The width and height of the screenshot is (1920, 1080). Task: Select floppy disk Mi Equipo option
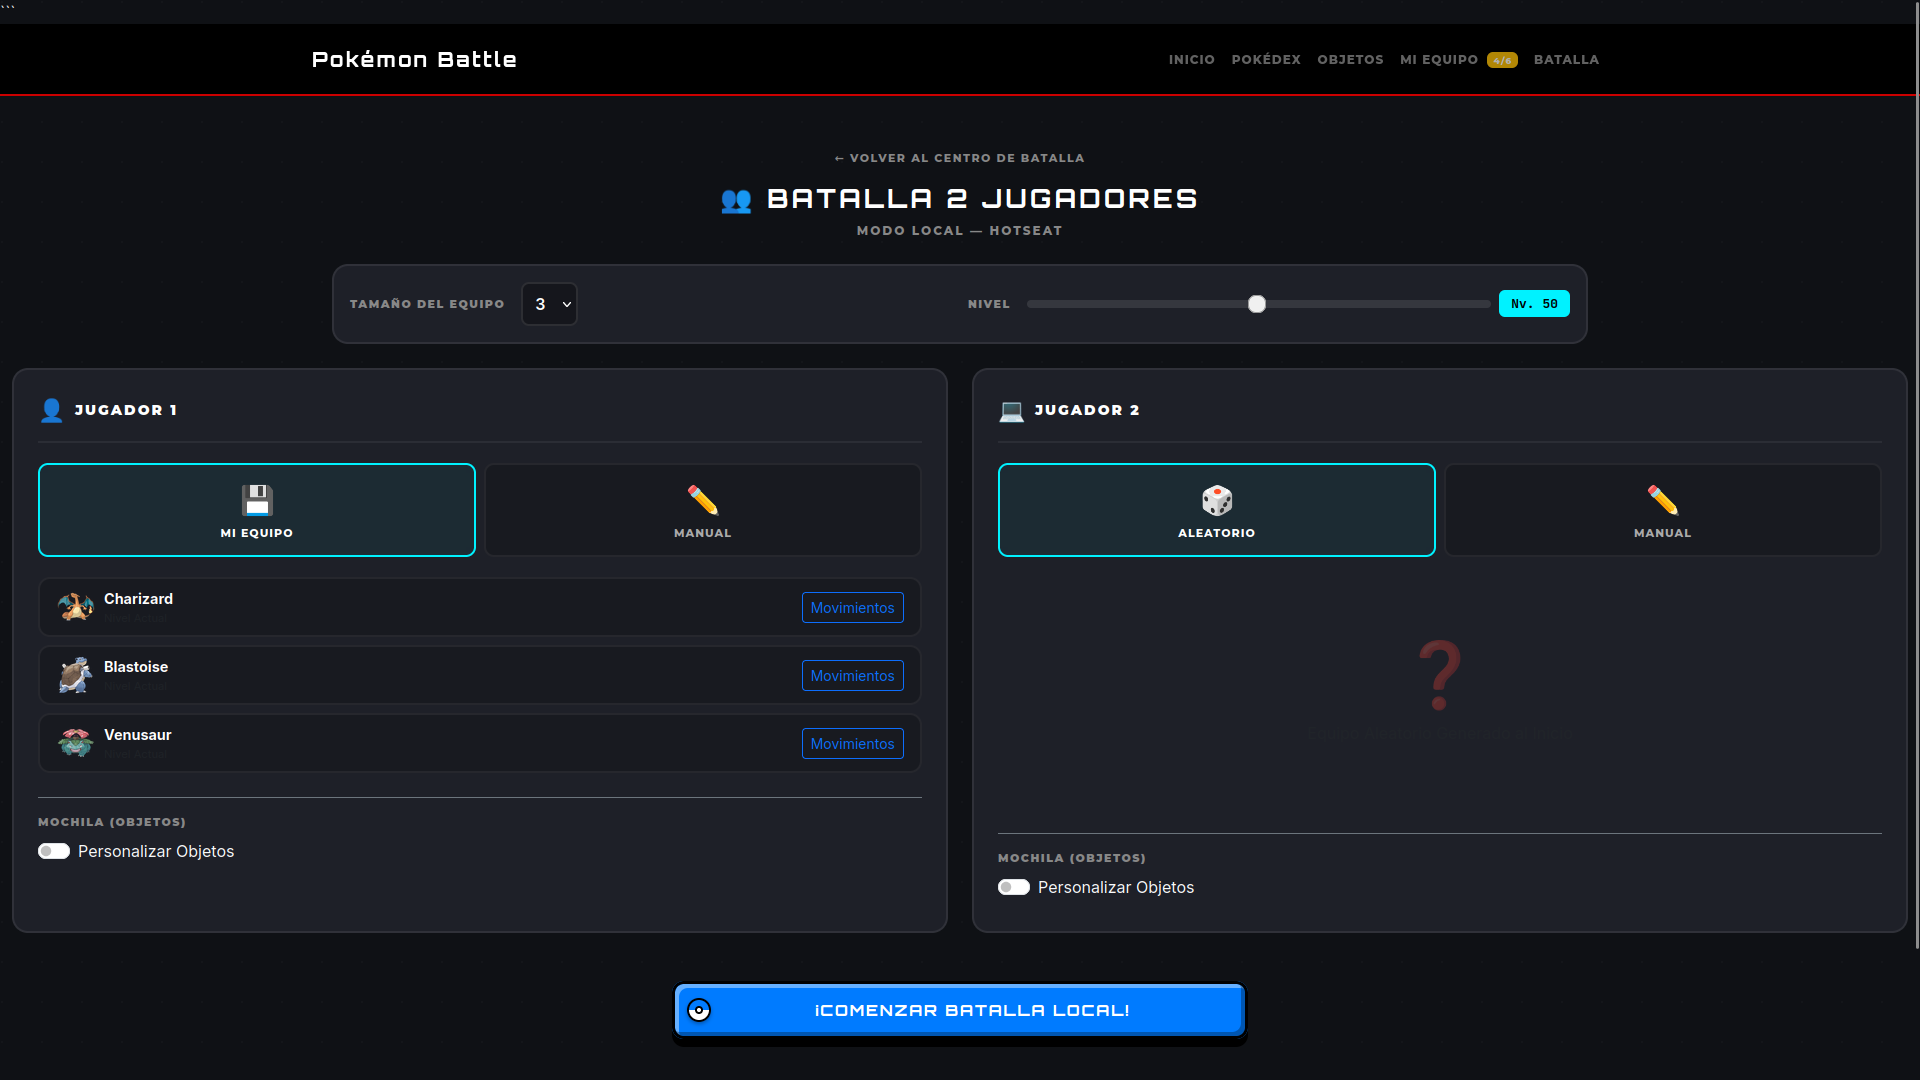tap(257, 510)
